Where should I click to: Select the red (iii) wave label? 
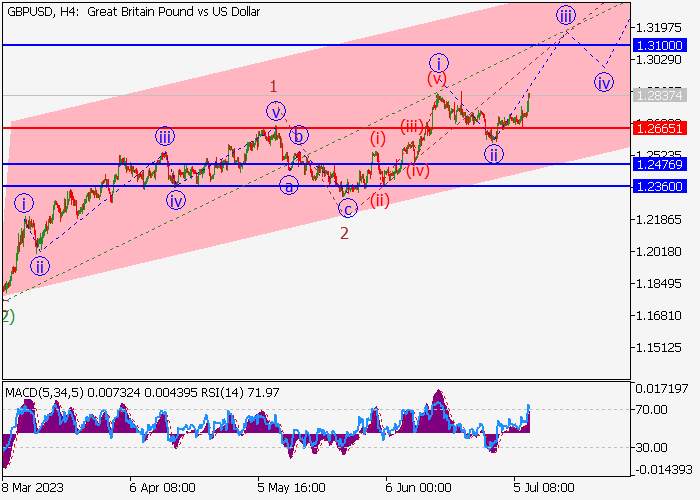click(x=412, y=126)
